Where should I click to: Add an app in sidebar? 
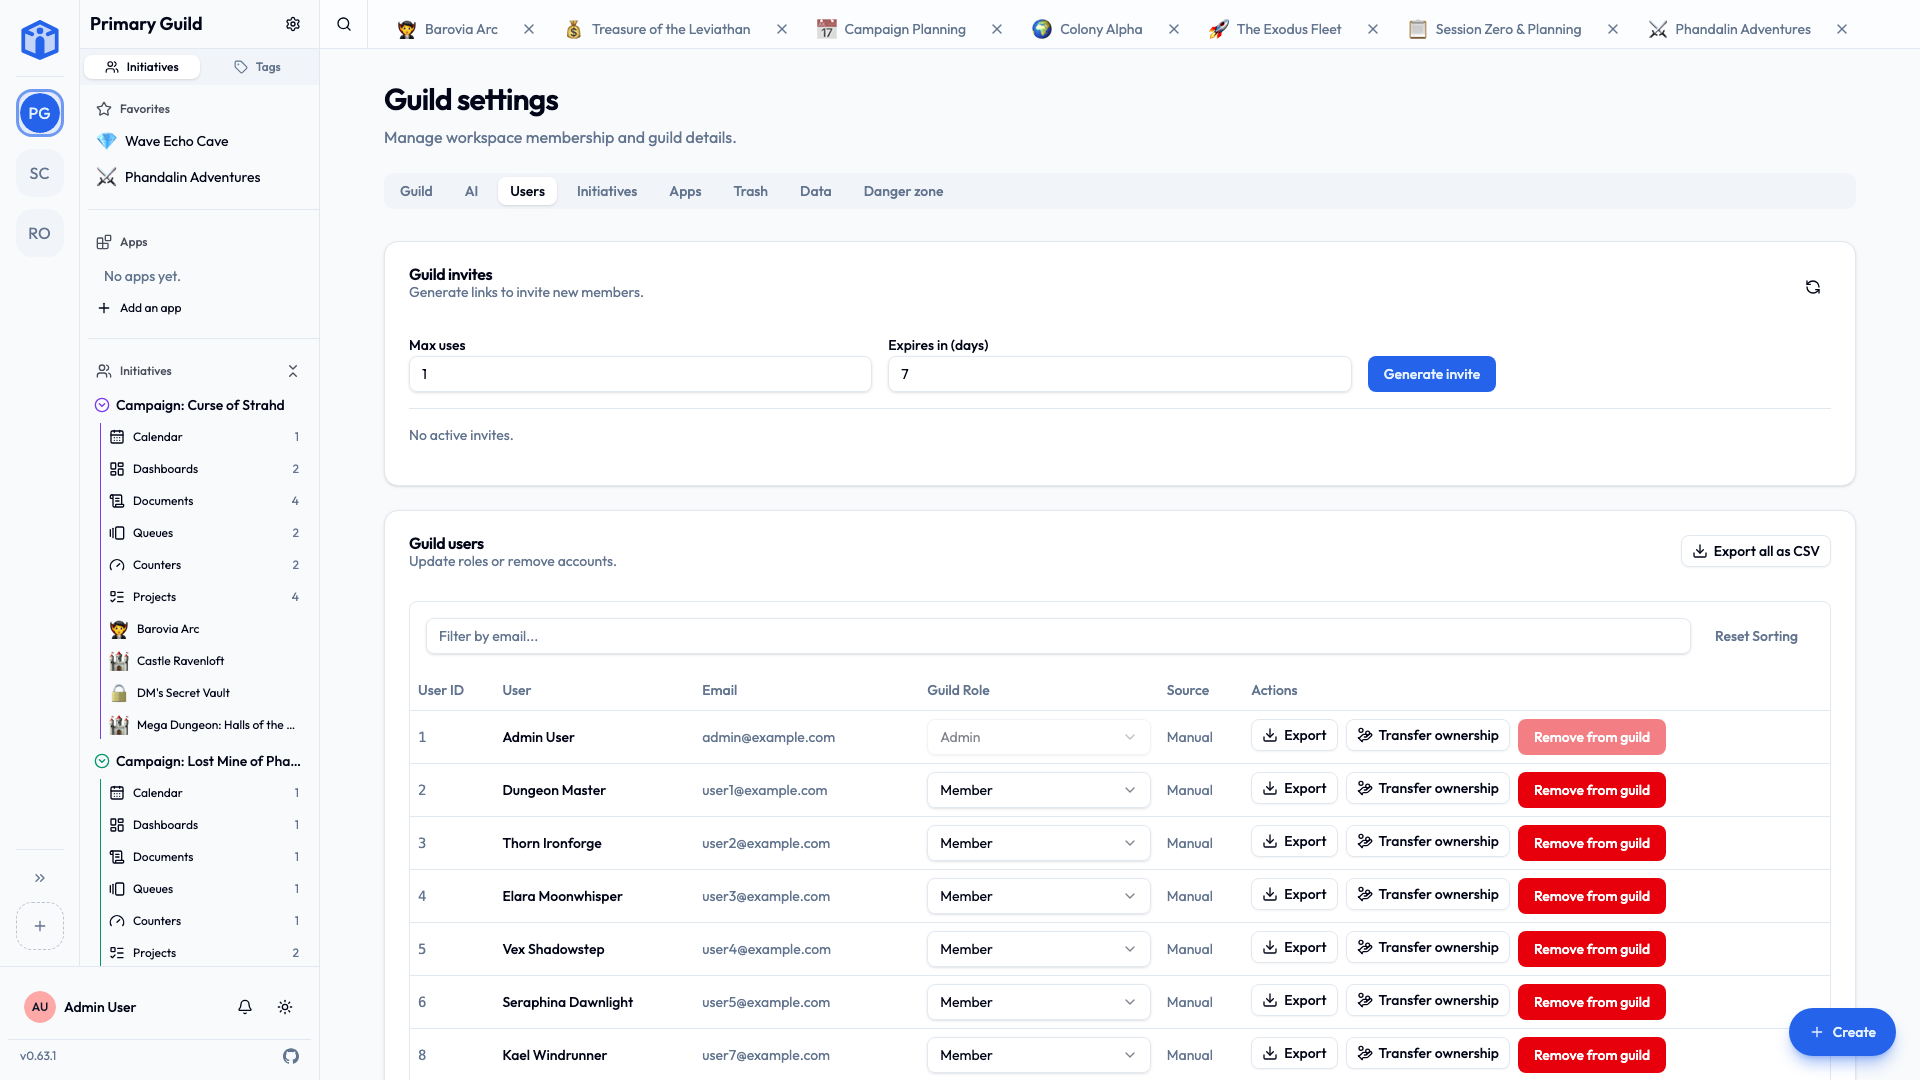140,308
